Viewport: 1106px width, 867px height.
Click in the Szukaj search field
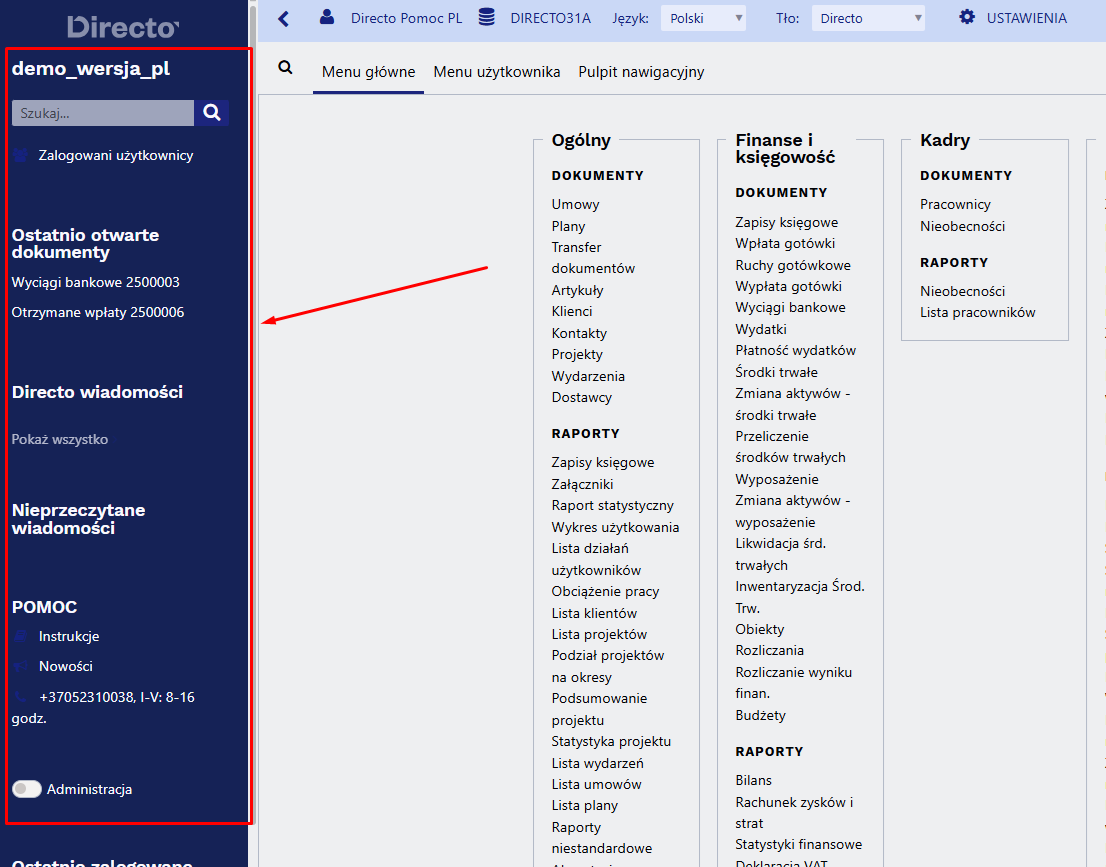pyautogui.click(x=103, y=113)
